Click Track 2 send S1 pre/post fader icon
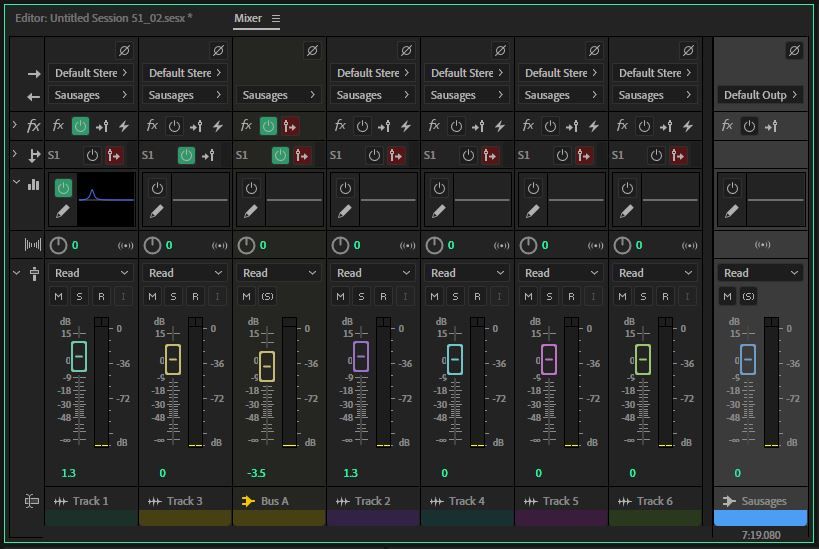The image size is (819, 549). click(396, 155)
